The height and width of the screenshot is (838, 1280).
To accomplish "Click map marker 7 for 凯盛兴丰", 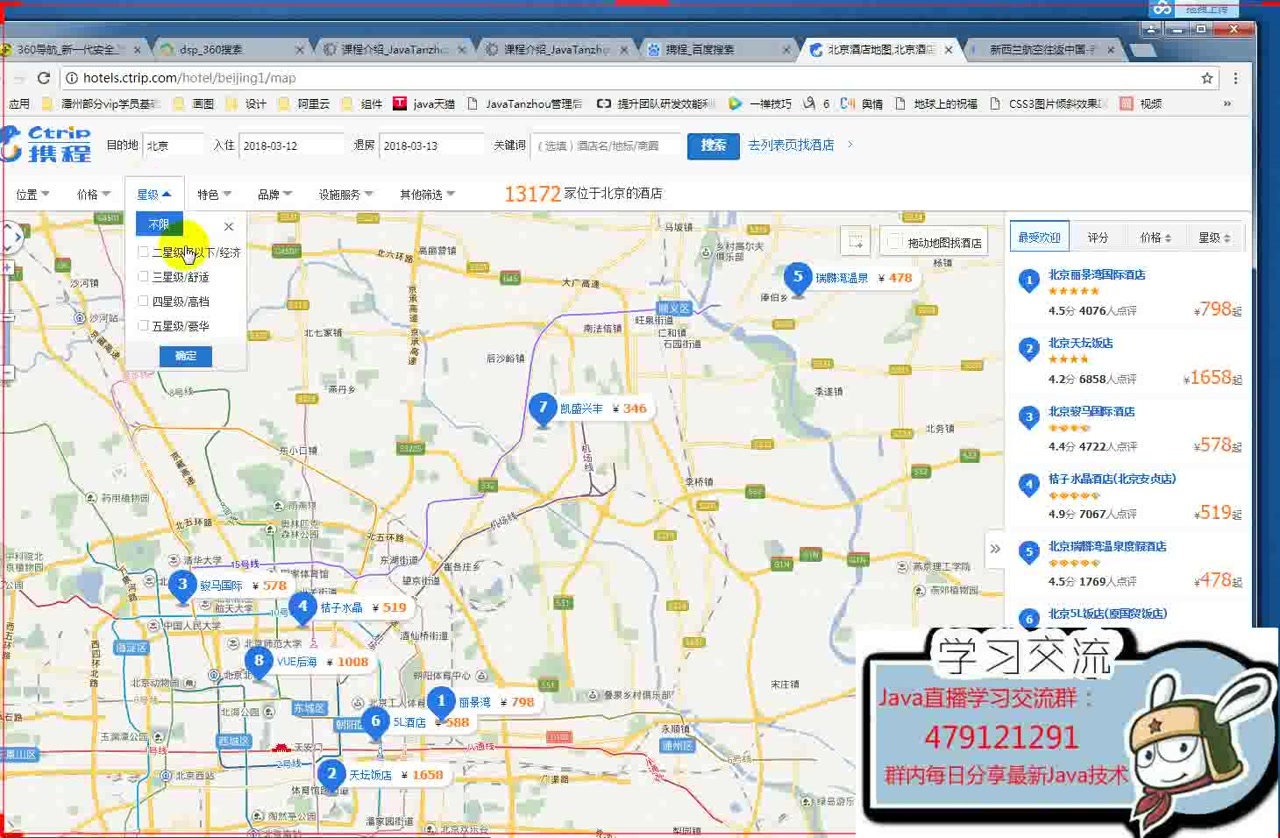I will click(542, 408).
